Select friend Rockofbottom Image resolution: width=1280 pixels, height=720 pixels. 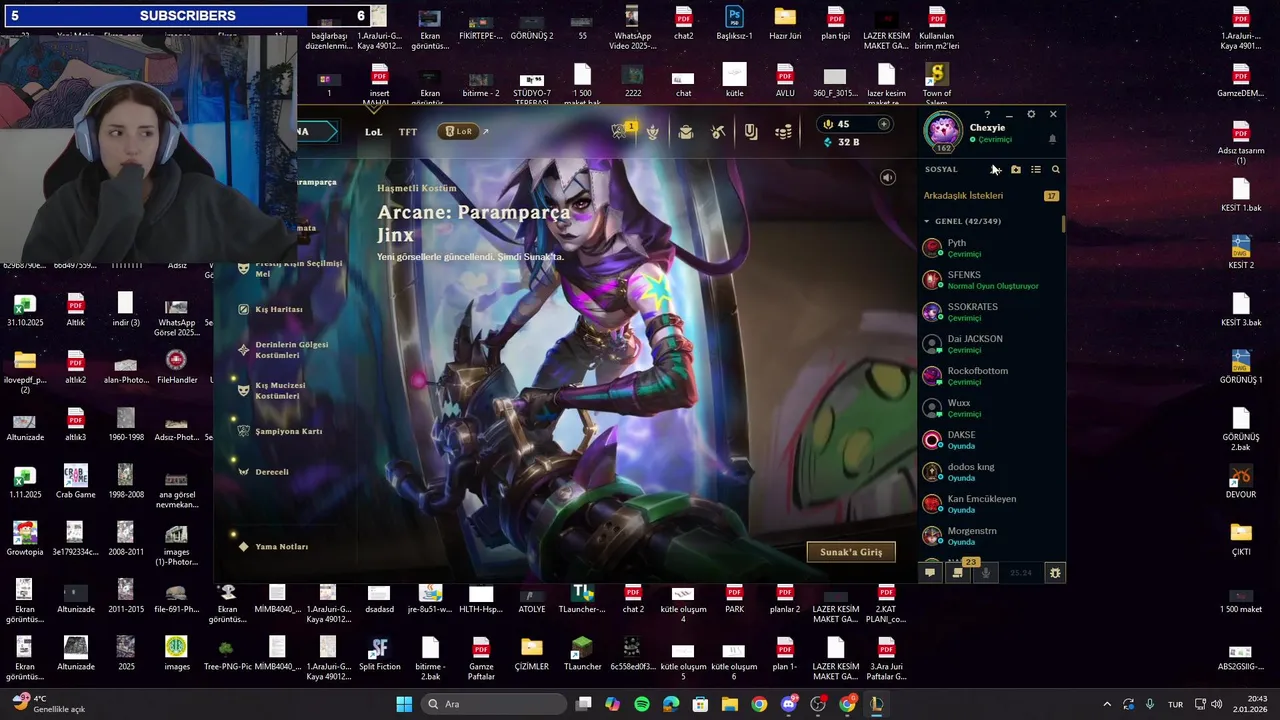990,375
